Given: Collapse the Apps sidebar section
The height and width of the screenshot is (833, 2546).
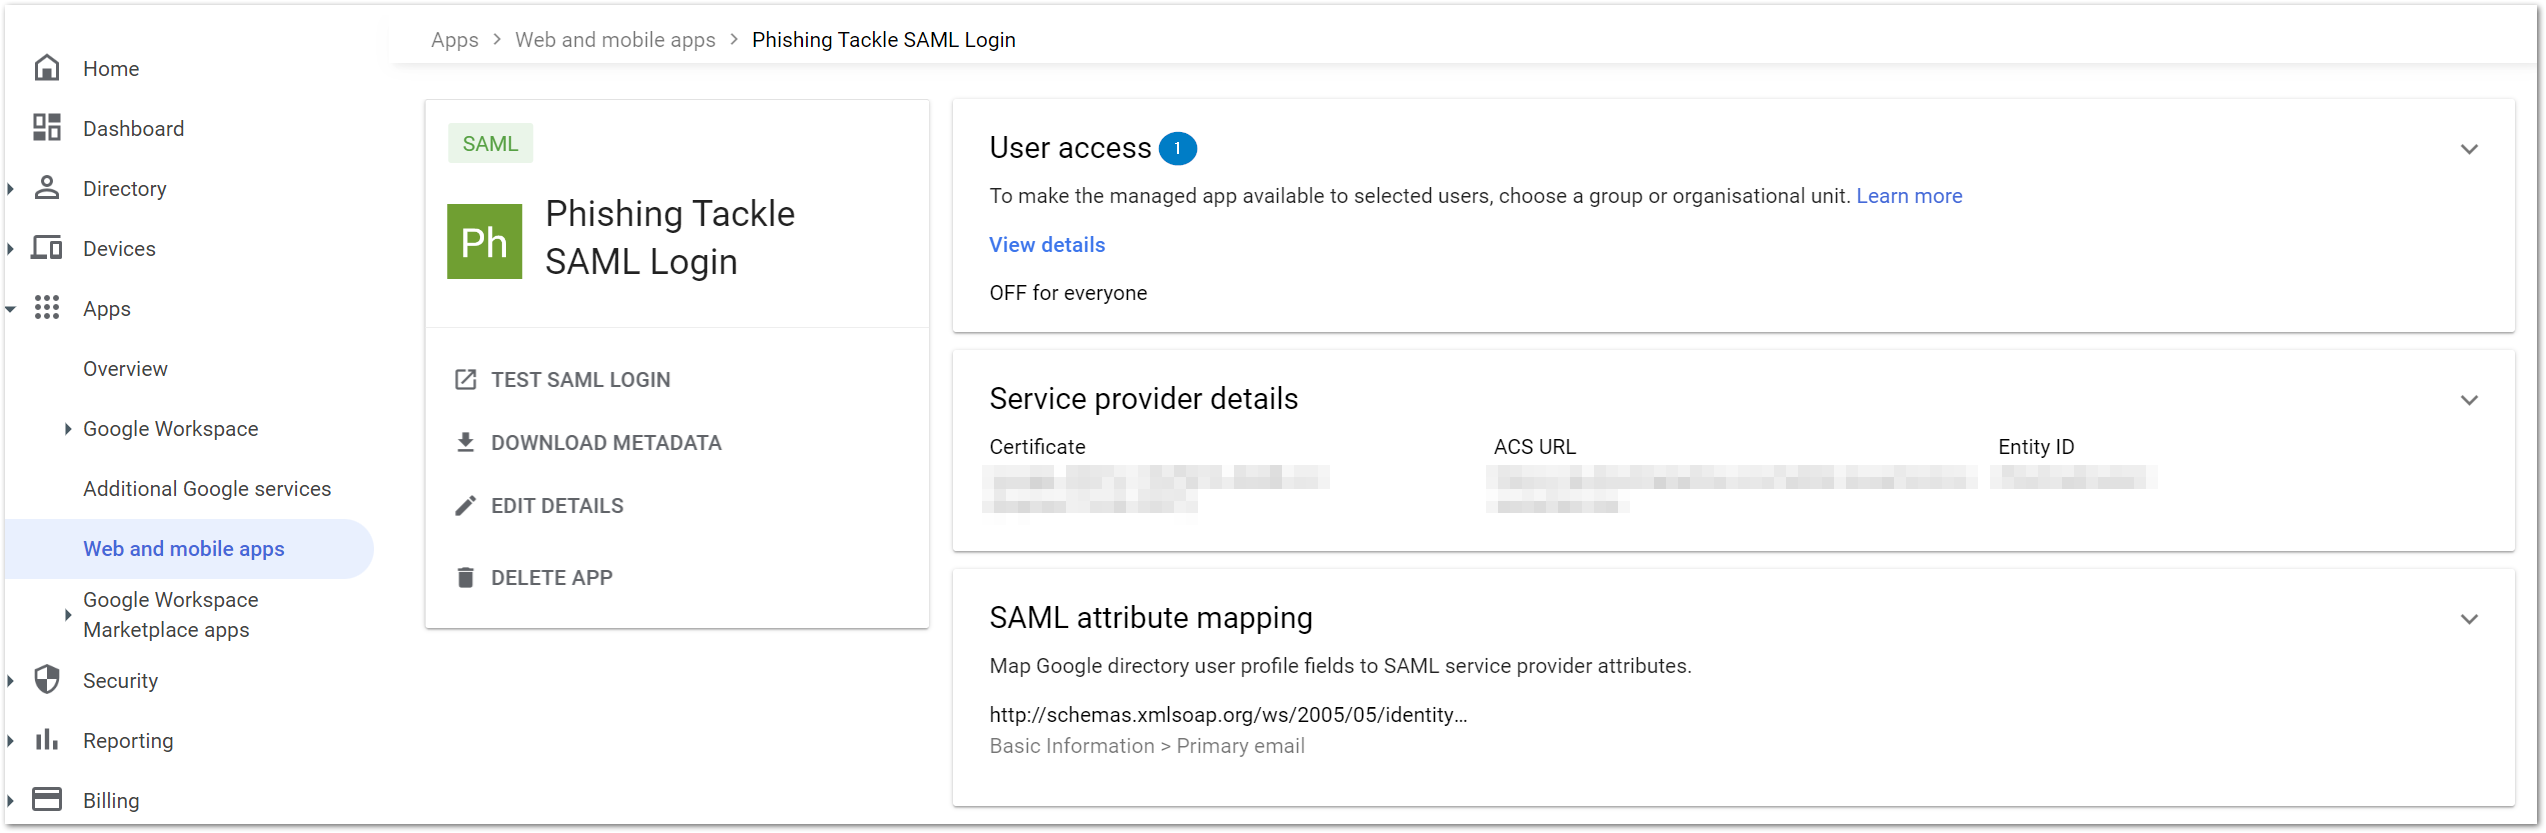Looking at the screenshot, I should tap(11, 309).
